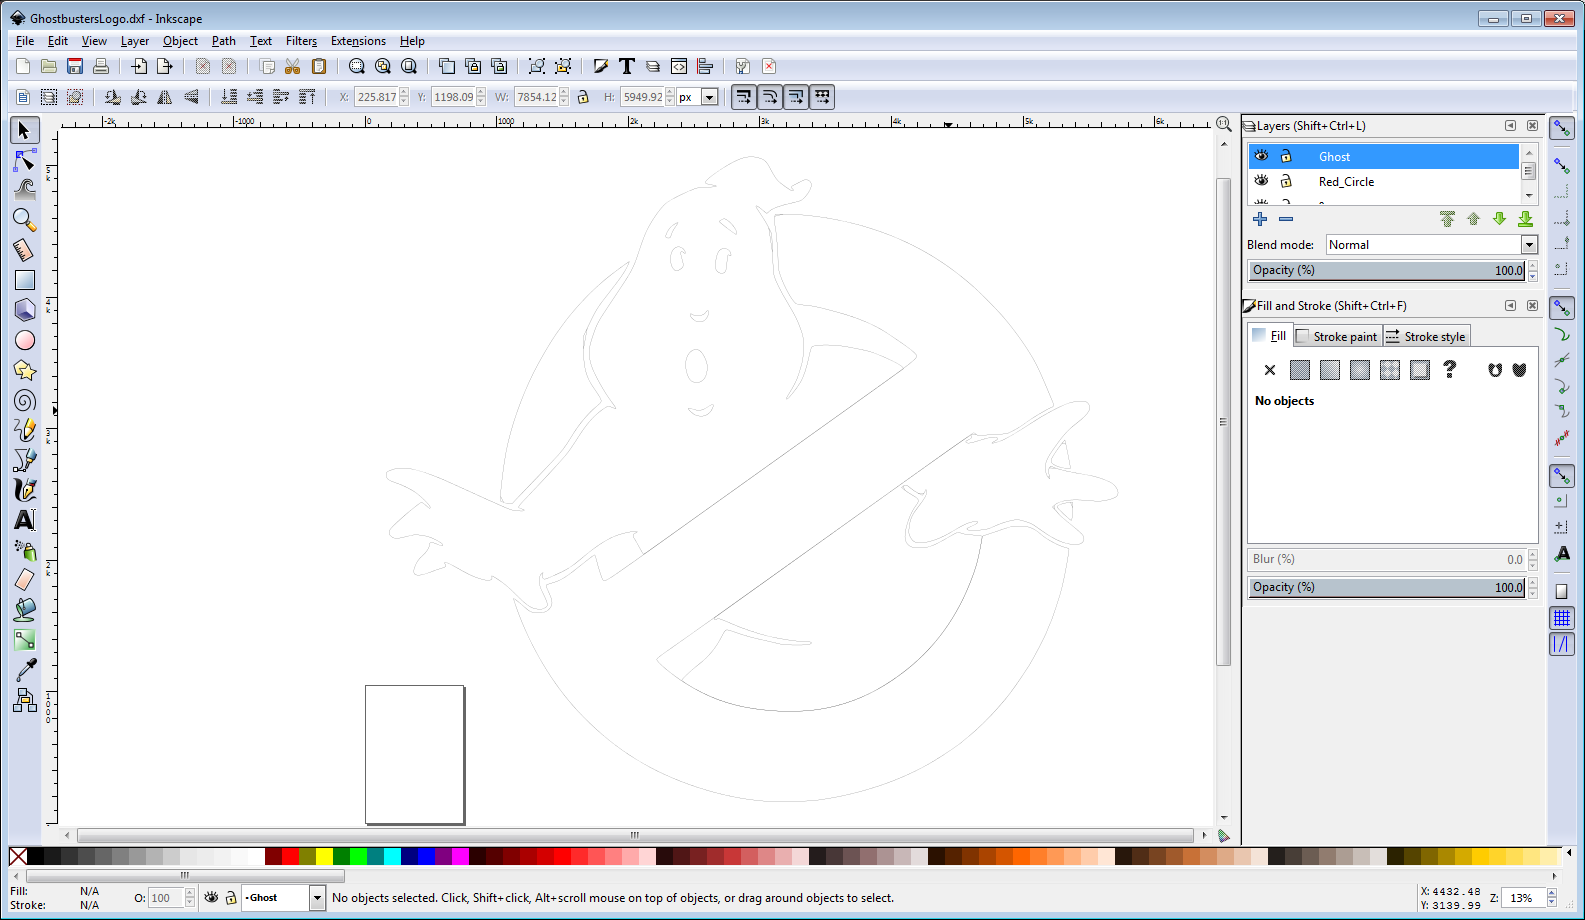Toggle lock of Ghost layer
The height and width of the screenshot is (920, 1585).
coord(1287,156)
